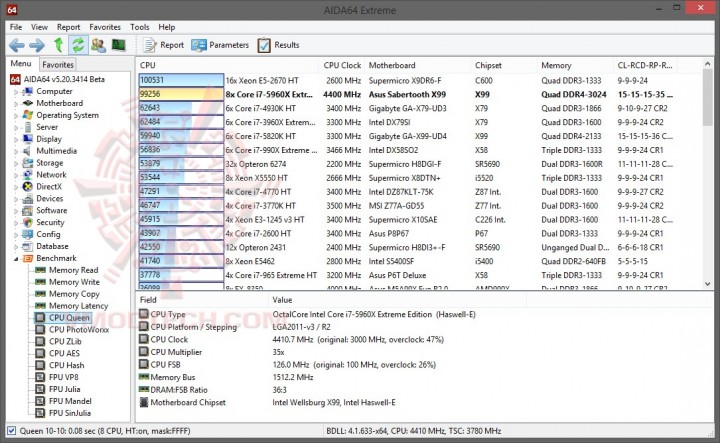Expand the Network node arrow

[x=16, y=175]
